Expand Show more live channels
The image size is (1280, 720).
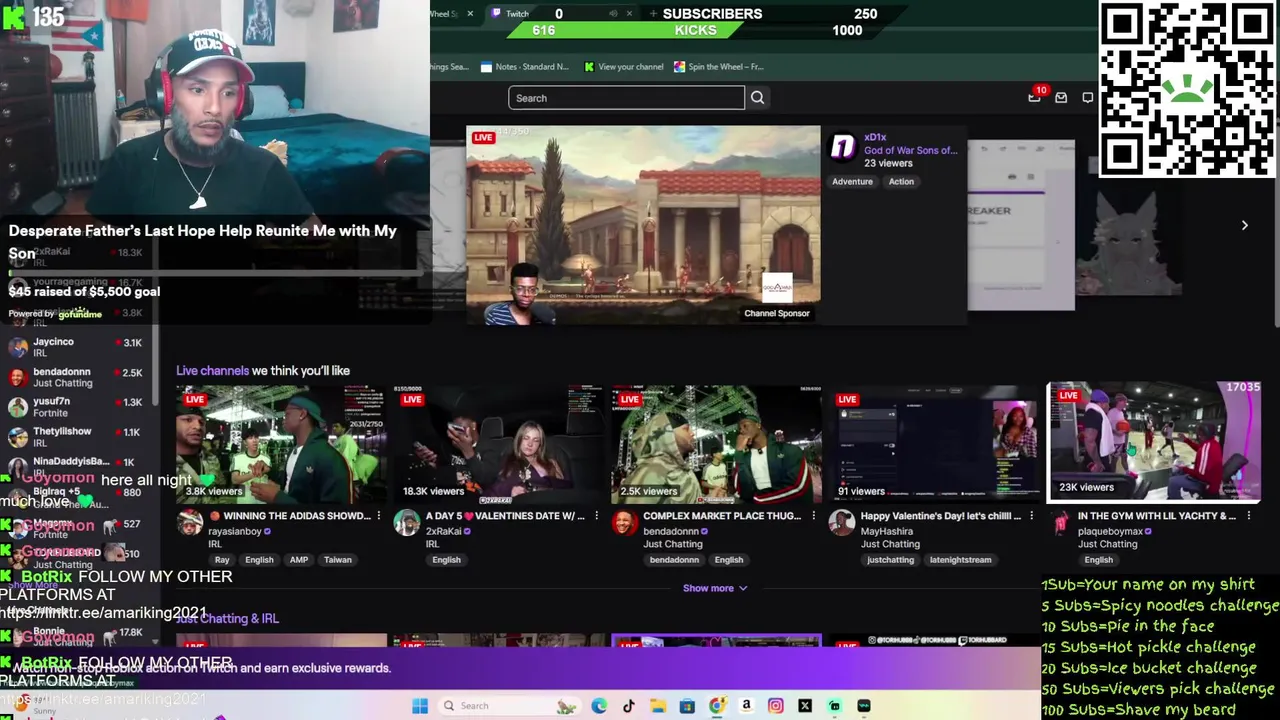click(x=715, y=588)
